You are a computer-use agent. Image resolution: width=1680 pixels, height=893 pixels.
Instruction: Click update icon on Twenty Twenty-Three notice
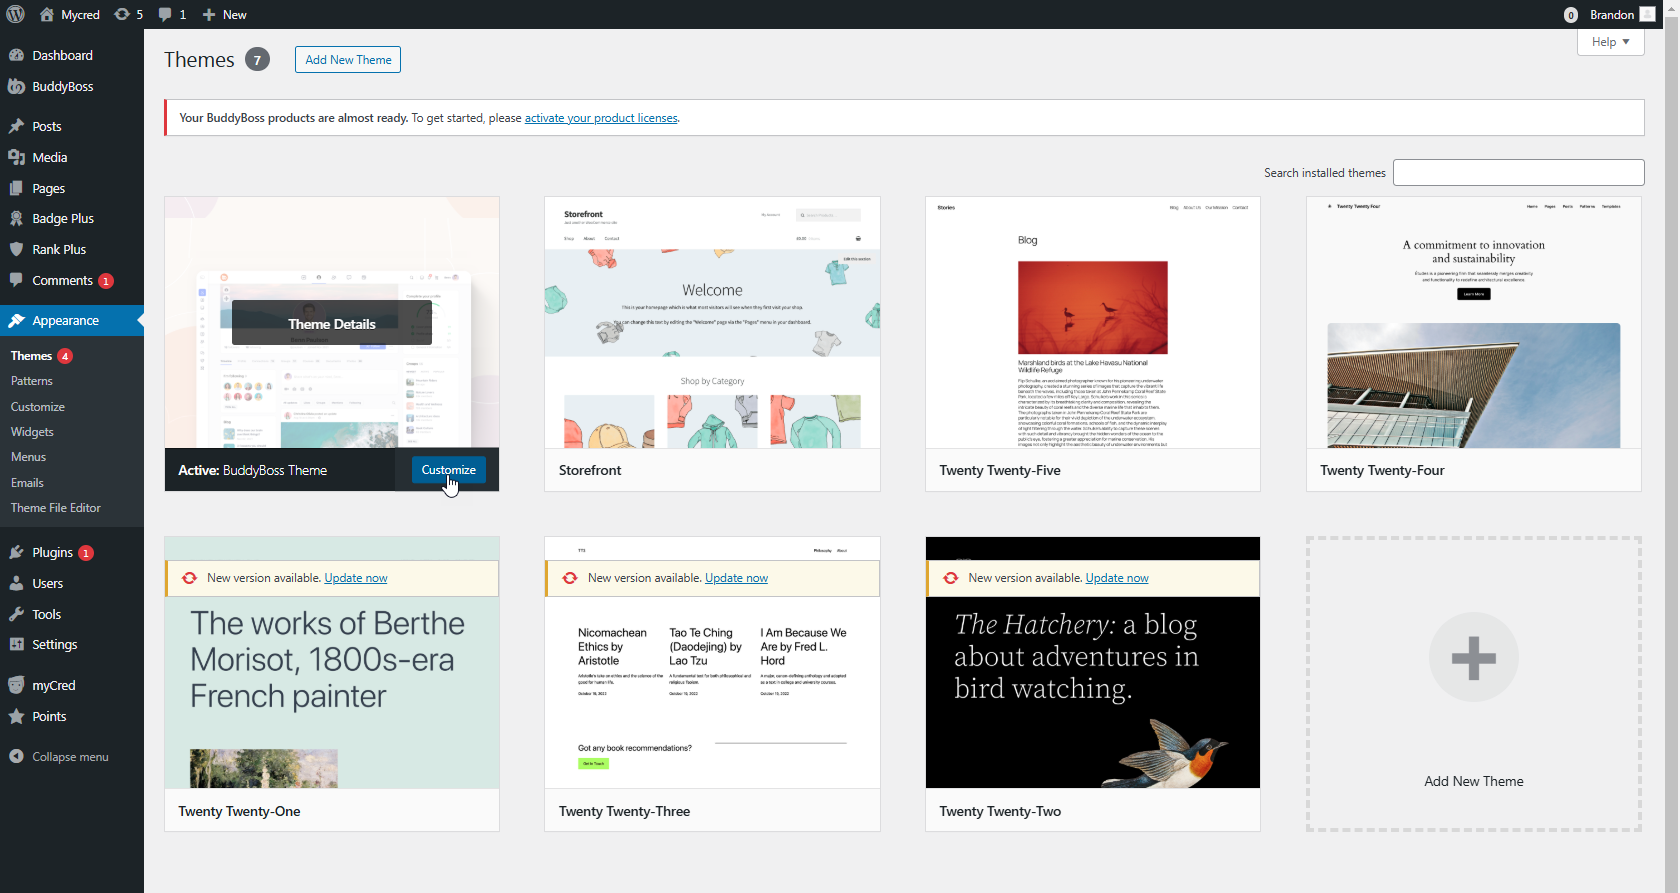[x=570, y=578]
